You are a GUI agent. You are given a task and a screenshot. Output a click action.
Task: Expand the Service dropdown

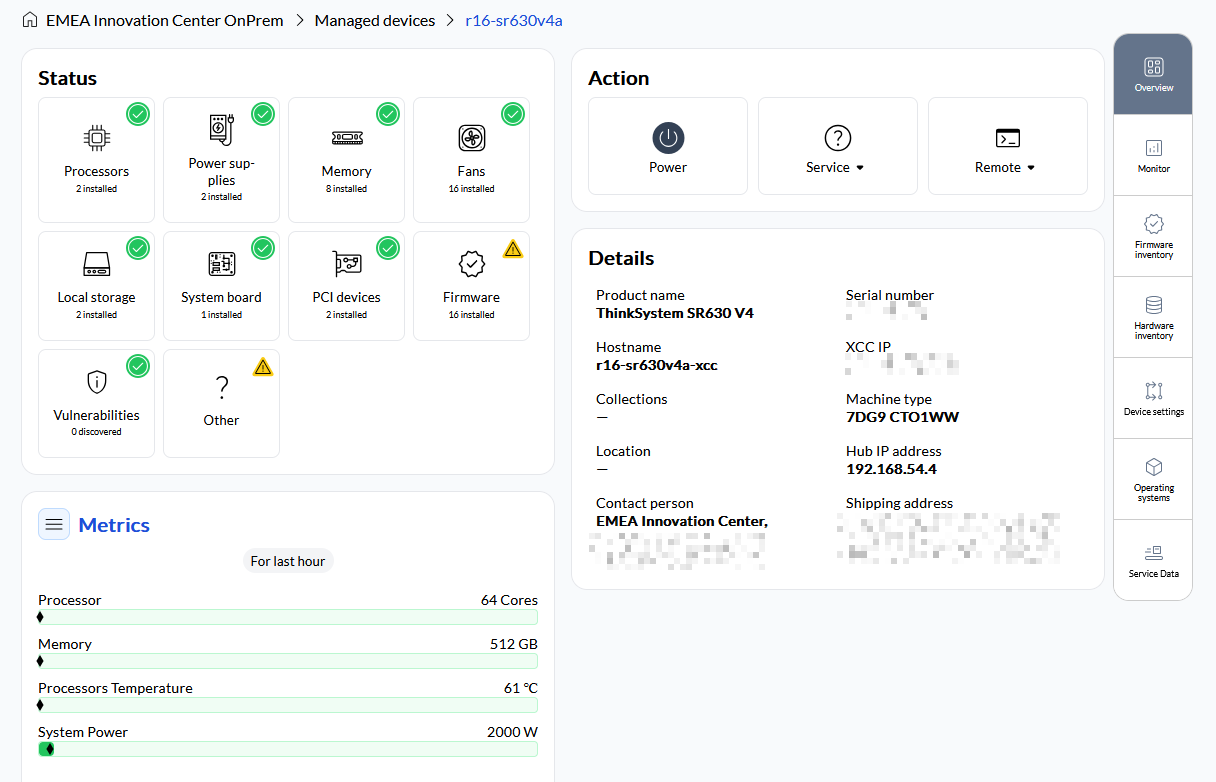(x=836, y=167)
